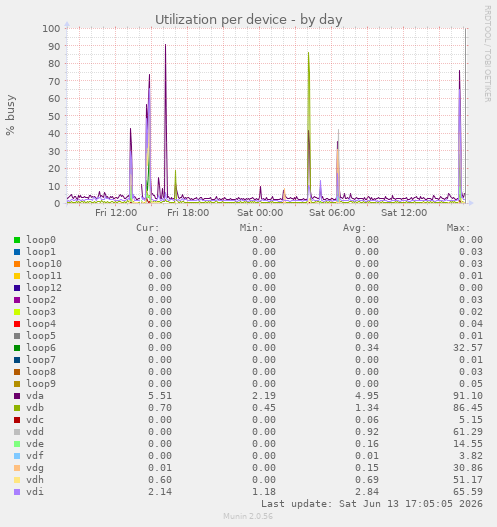Select the 'loop2' legend label

(x=41, y=300)
